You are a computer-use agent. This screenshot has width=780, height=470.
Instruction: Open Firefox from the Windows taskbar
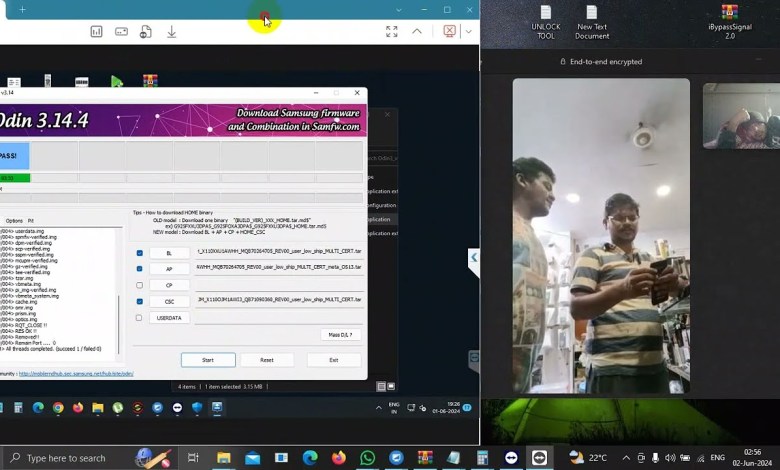click(x=339, y=457)
